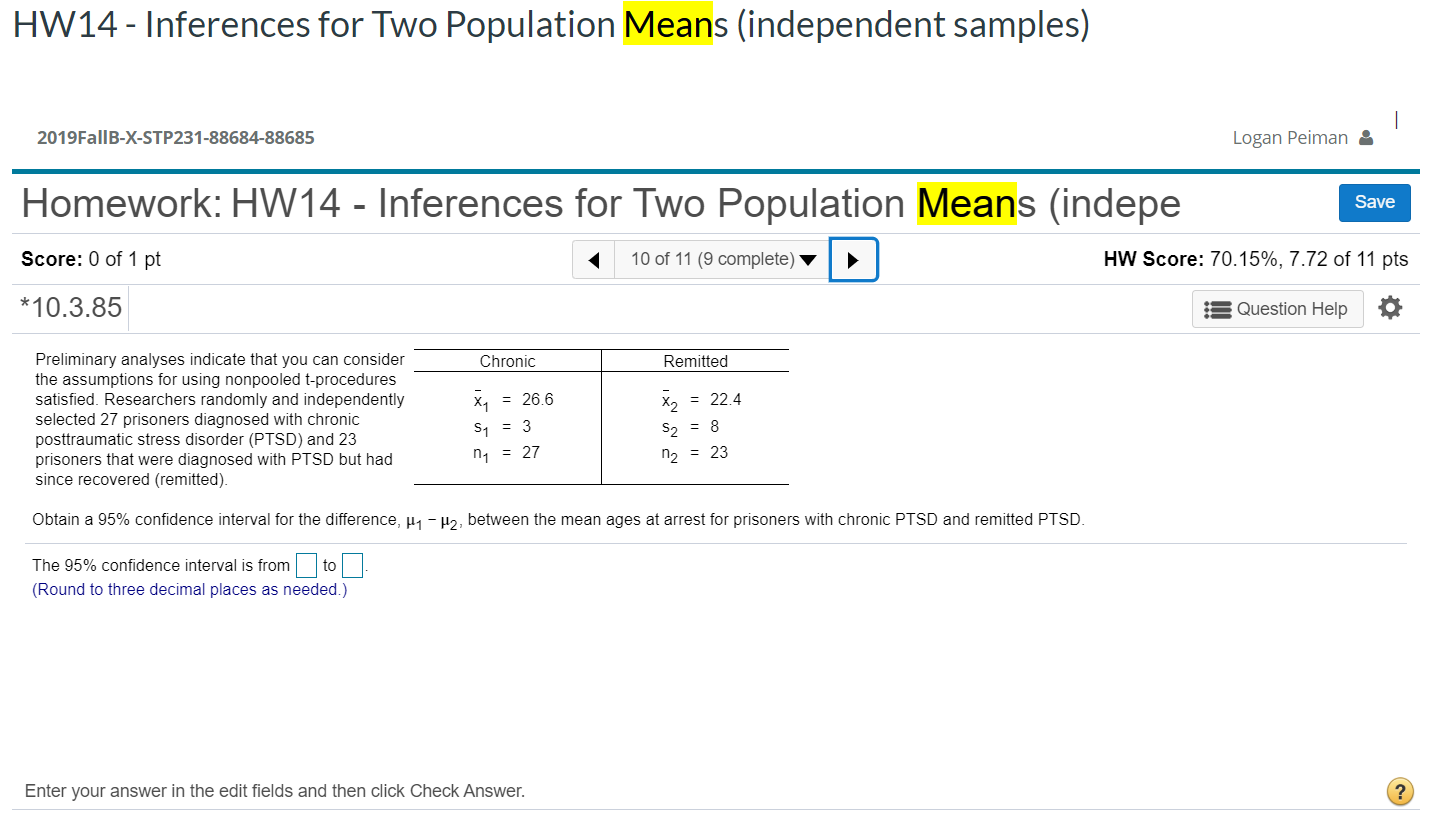The height and width of the screenshot is (813, 1453).
Task: Click the vertical bar icon at top right
Action: (x=1396, y=118)
